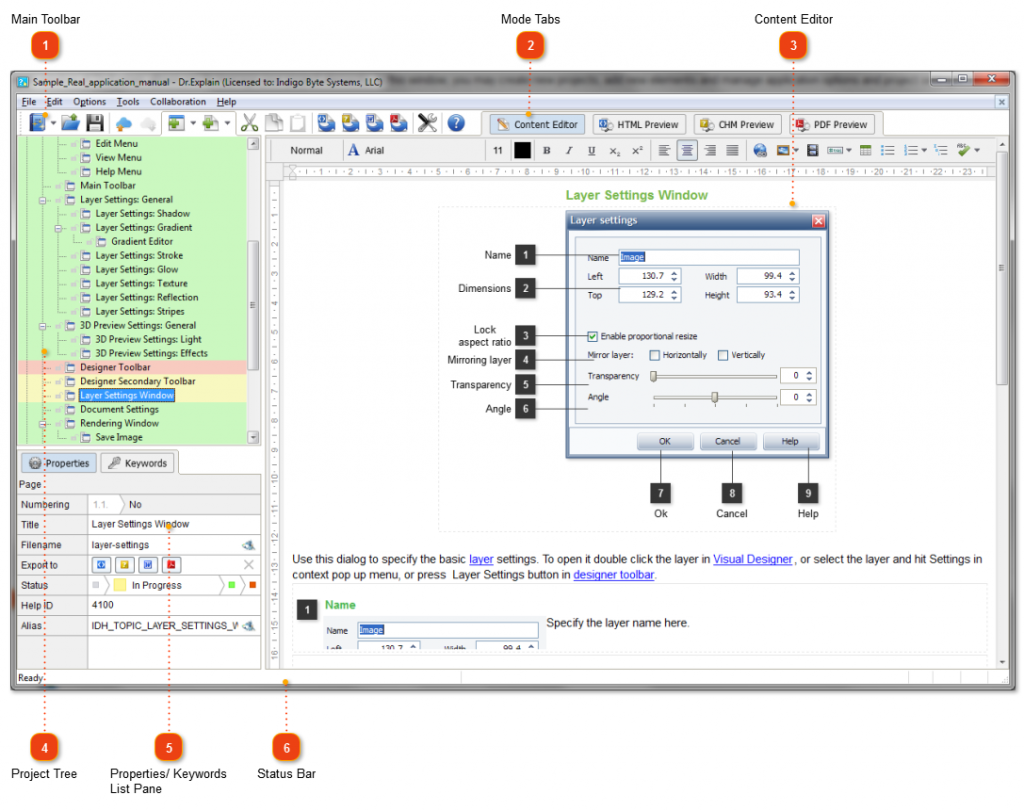Click the Filename field containing layer-settings

tap(174, 545)
